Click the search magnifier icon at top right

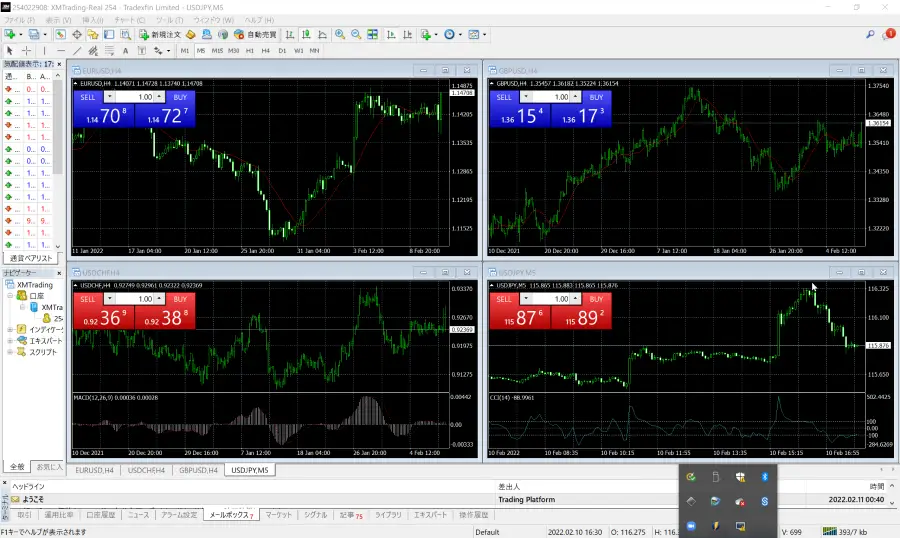[x=871, y=34]
